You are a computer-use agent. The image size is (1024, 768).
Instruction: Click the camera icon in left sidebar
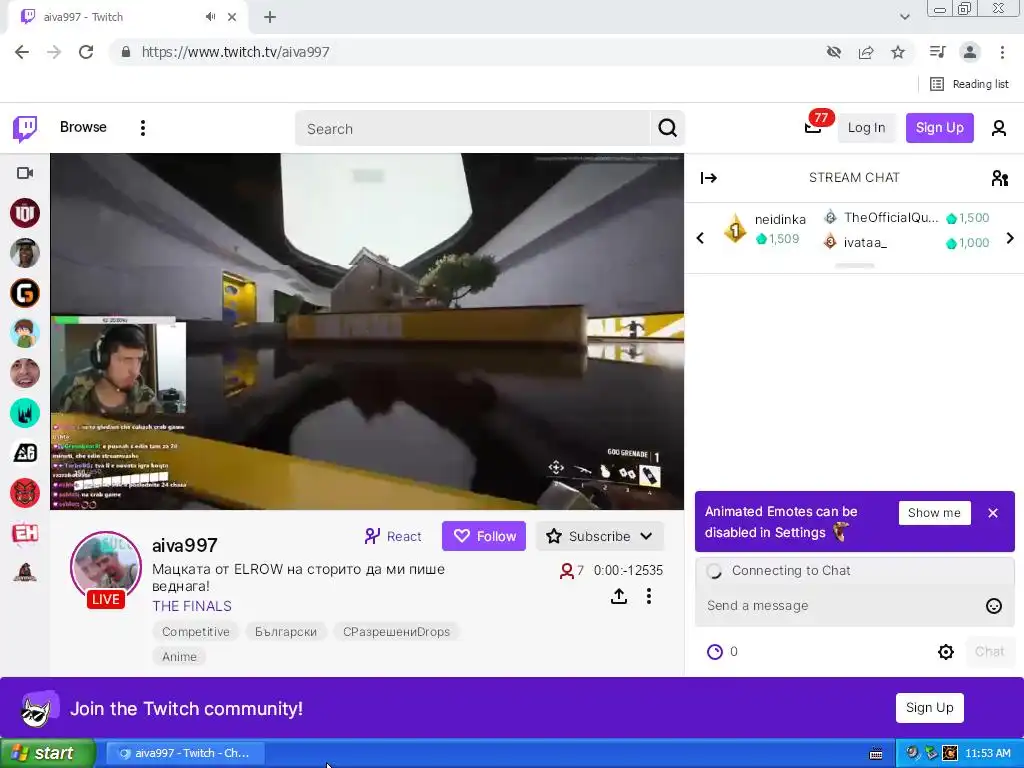click(25, 173)
